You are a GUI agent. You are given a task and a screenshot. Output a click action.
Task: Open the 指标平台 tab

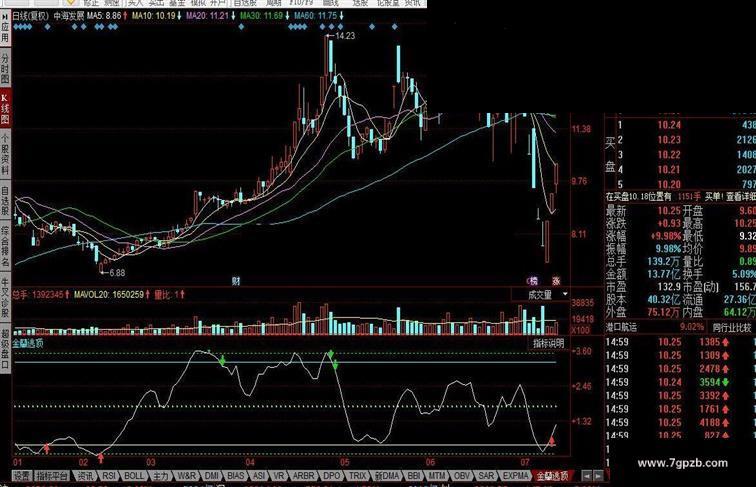(52, 476)
